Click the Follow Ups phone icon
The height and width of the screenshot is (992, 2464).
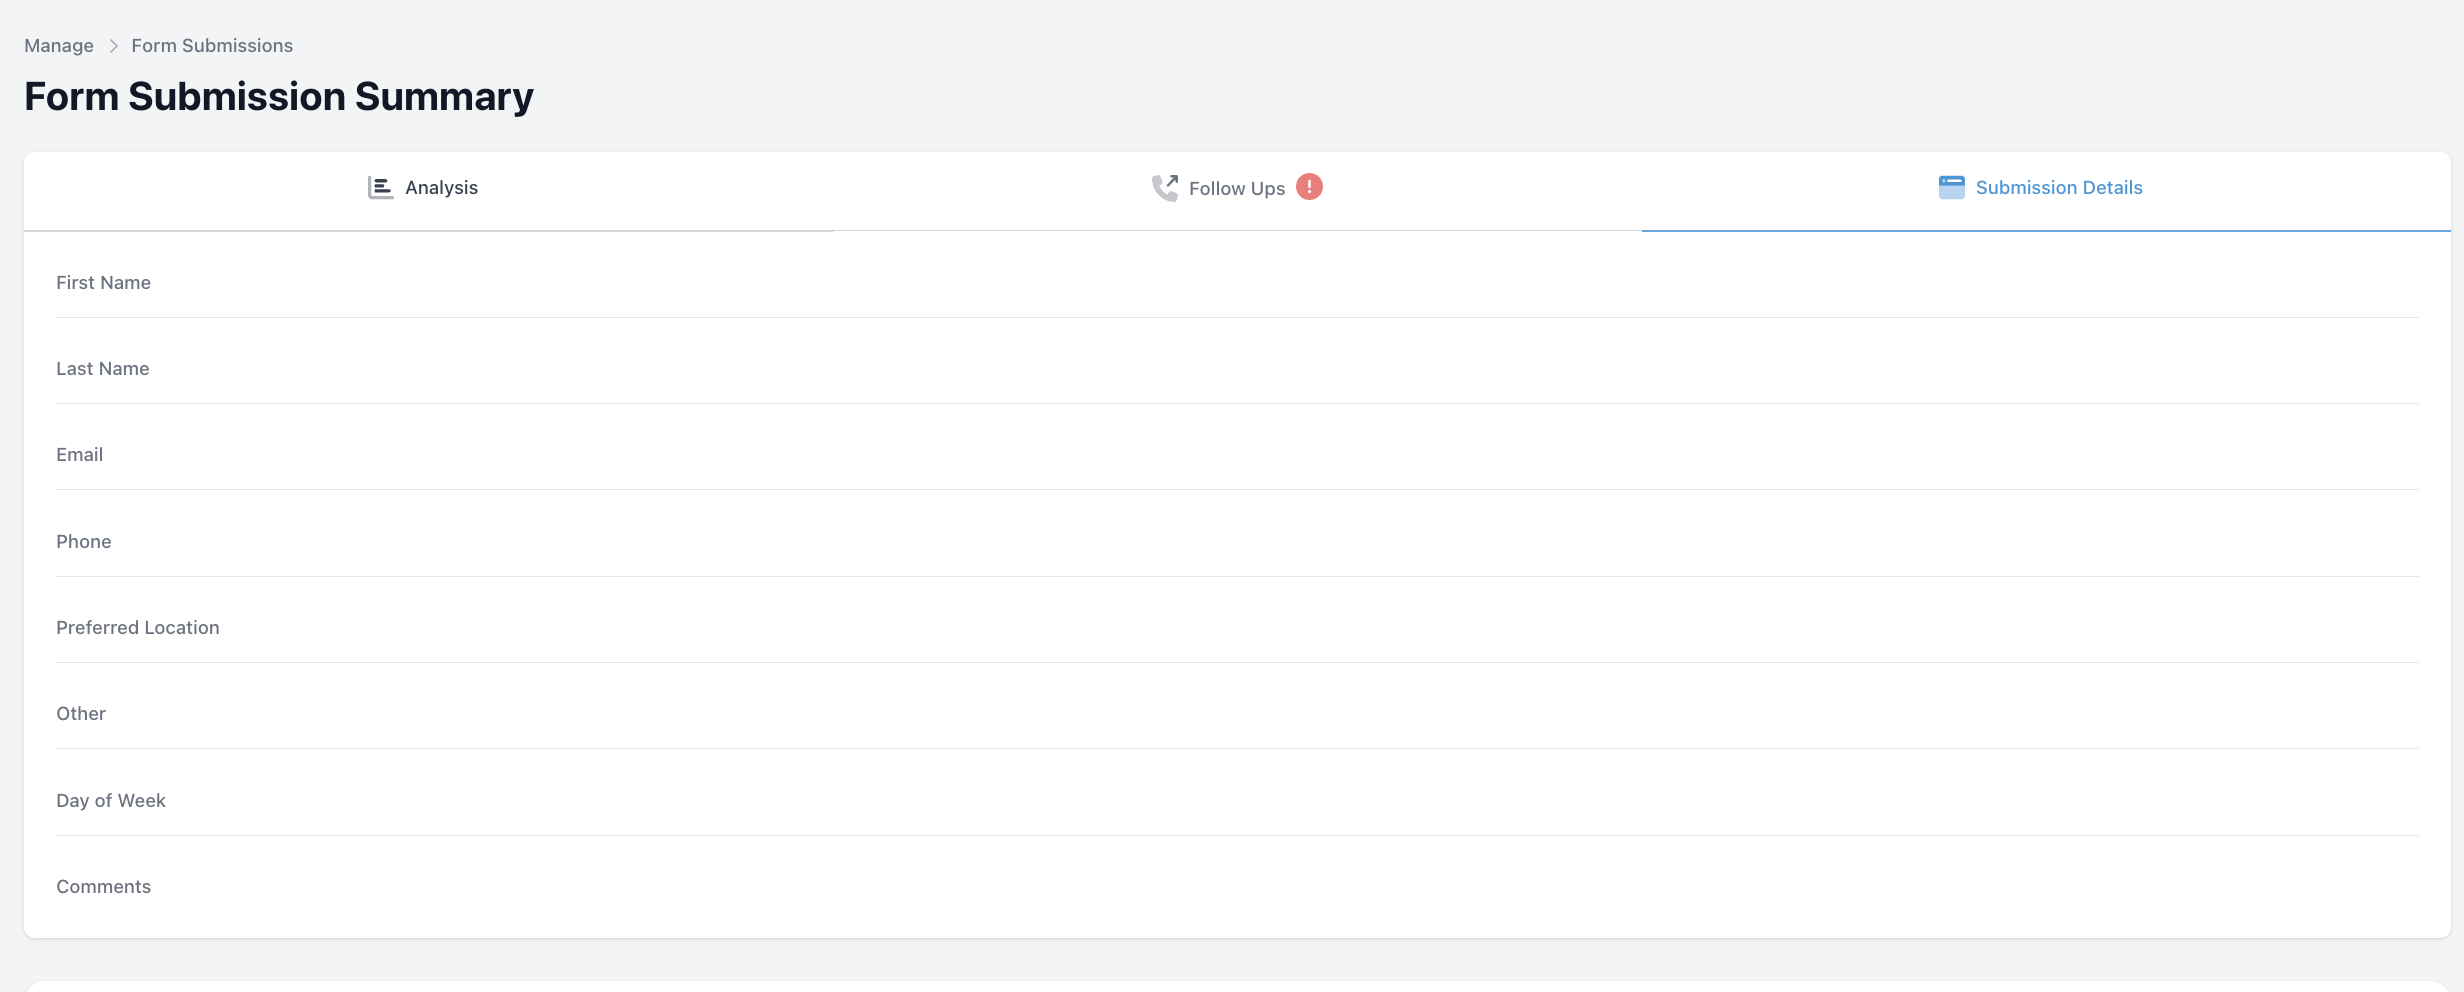(x=1165, y=188)
